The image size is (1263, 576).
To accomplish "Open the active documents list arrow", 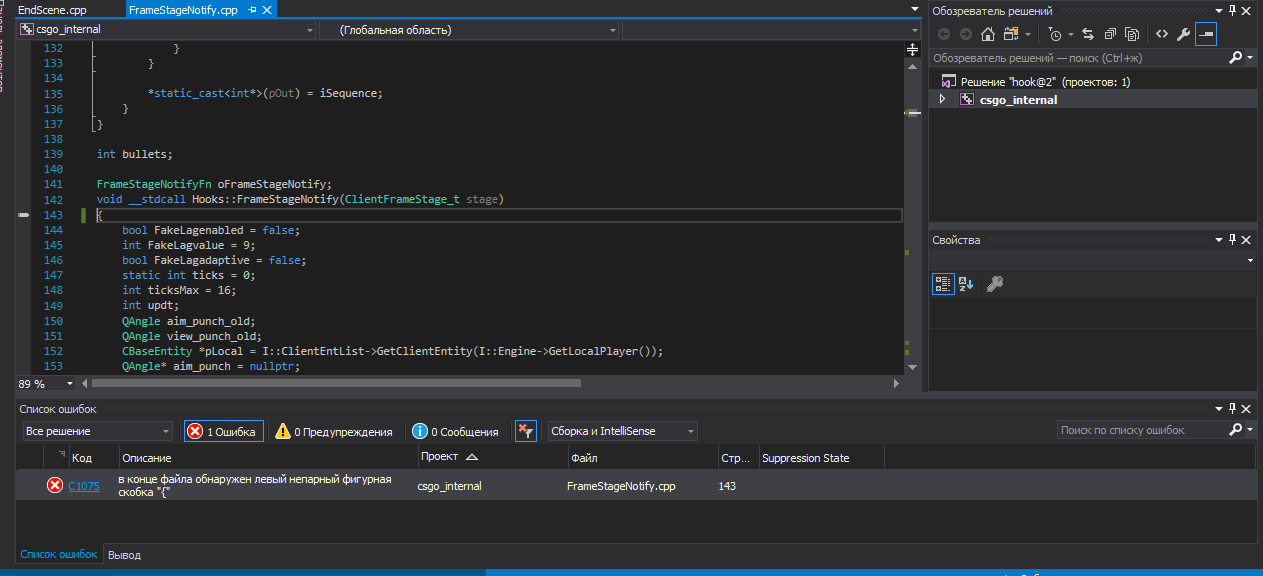I will [914, 9].
